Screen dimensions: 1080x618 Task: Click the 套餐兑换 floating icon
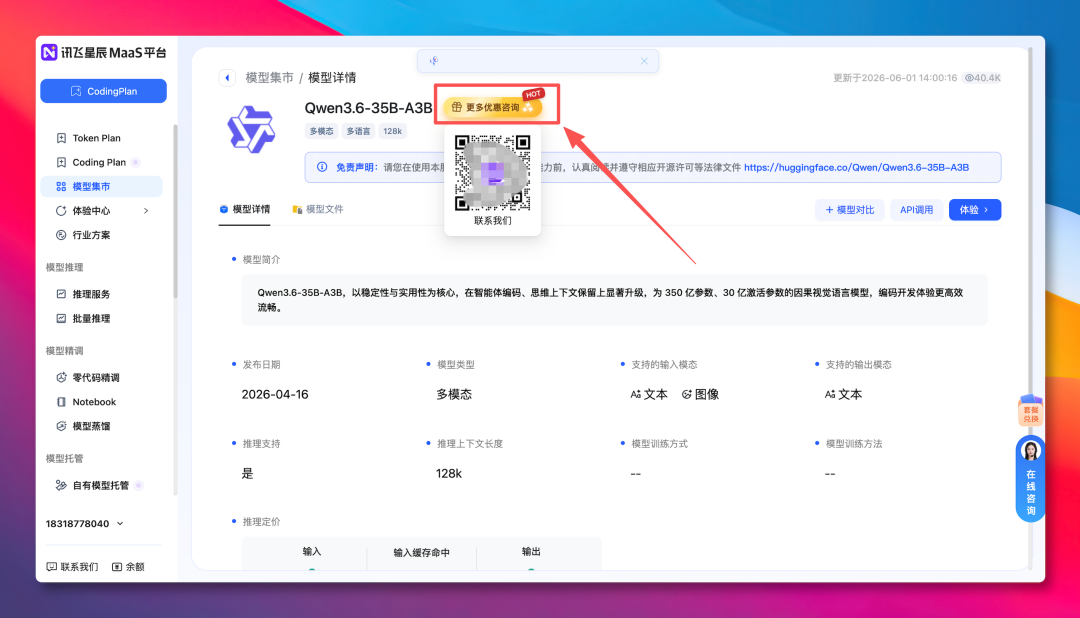(1030, 411)
